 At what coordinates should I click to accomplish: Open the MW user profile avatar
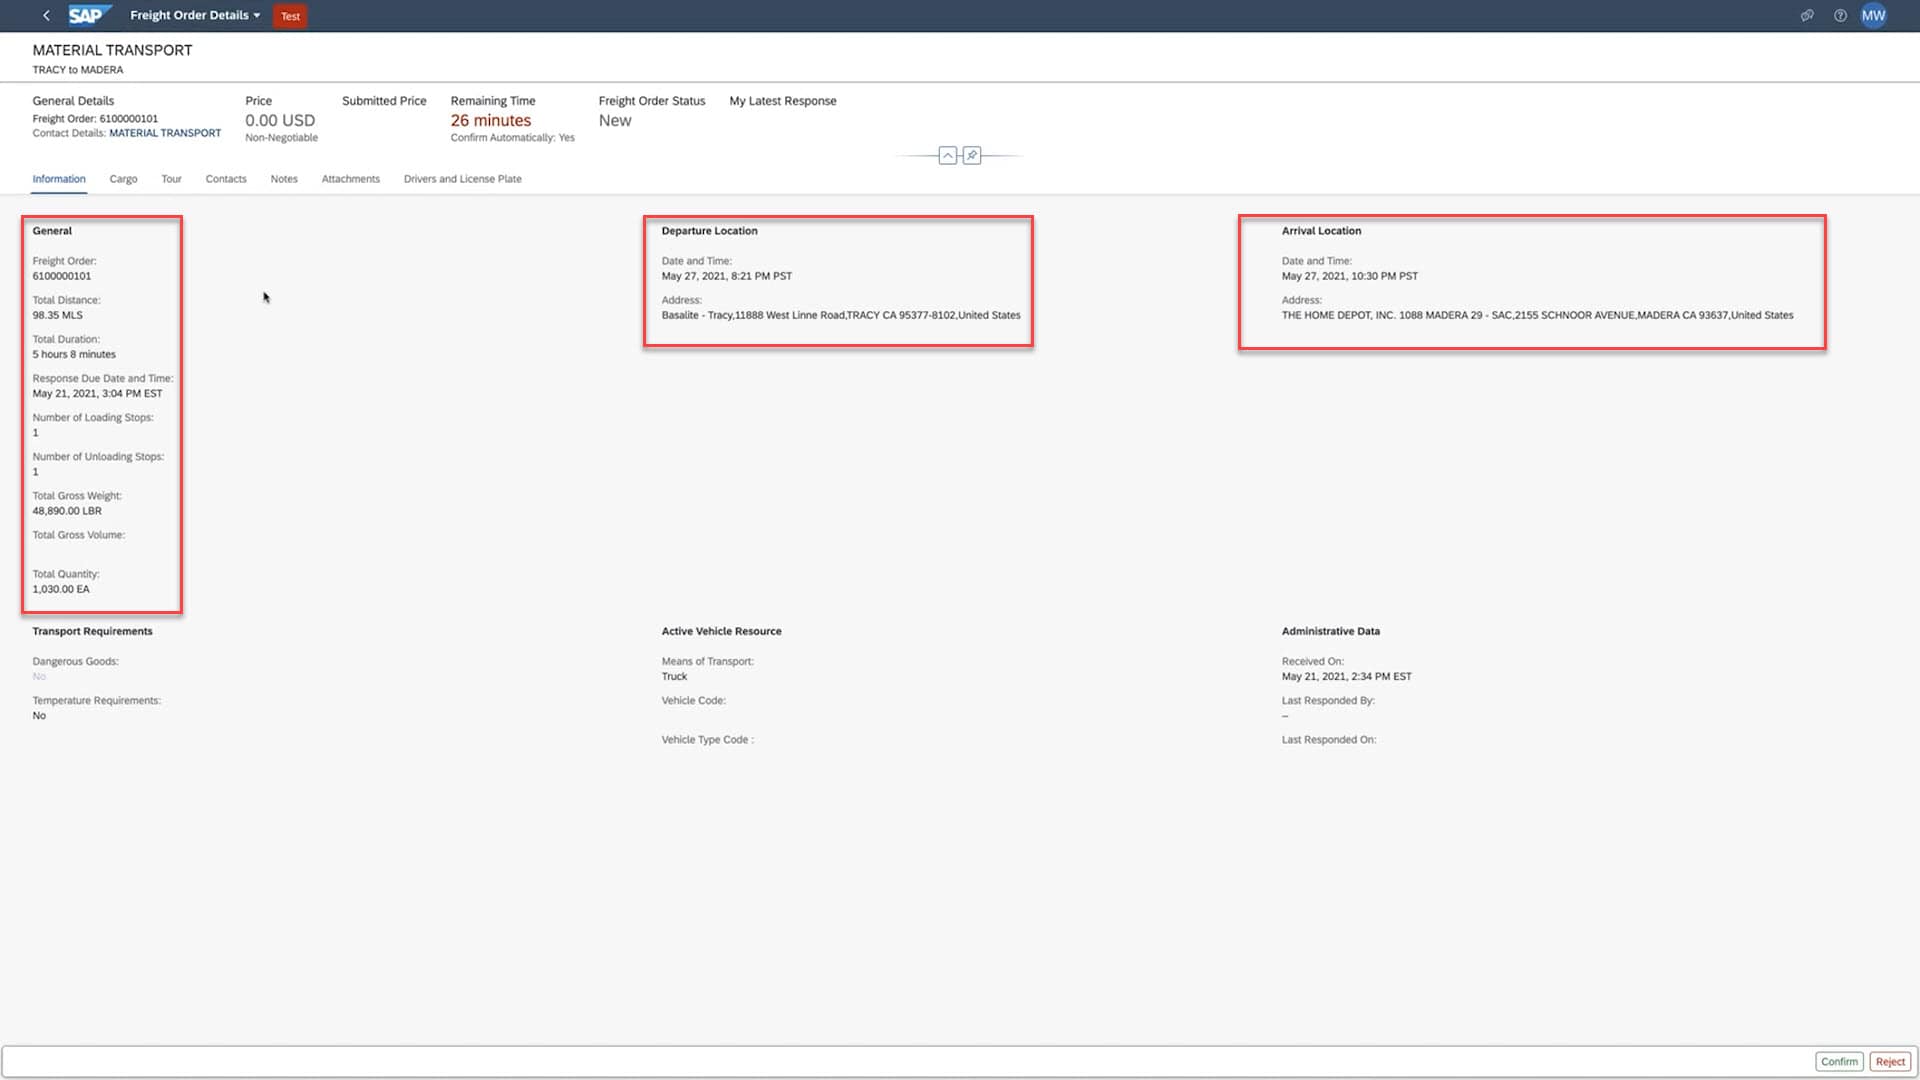click(1873, 15)
